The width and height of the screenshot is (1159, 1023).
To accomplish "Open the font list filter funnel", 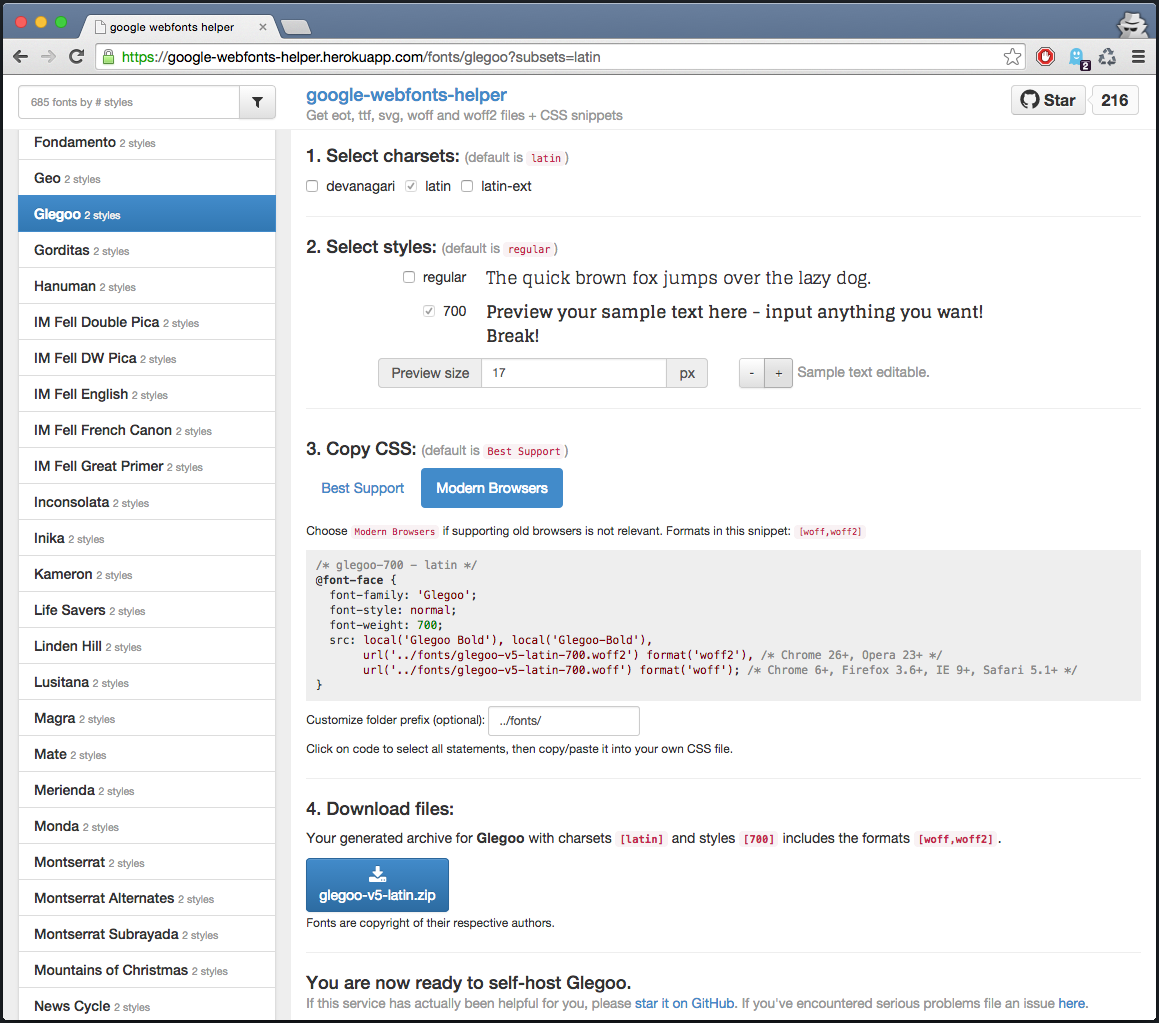I will coord(257,102).
